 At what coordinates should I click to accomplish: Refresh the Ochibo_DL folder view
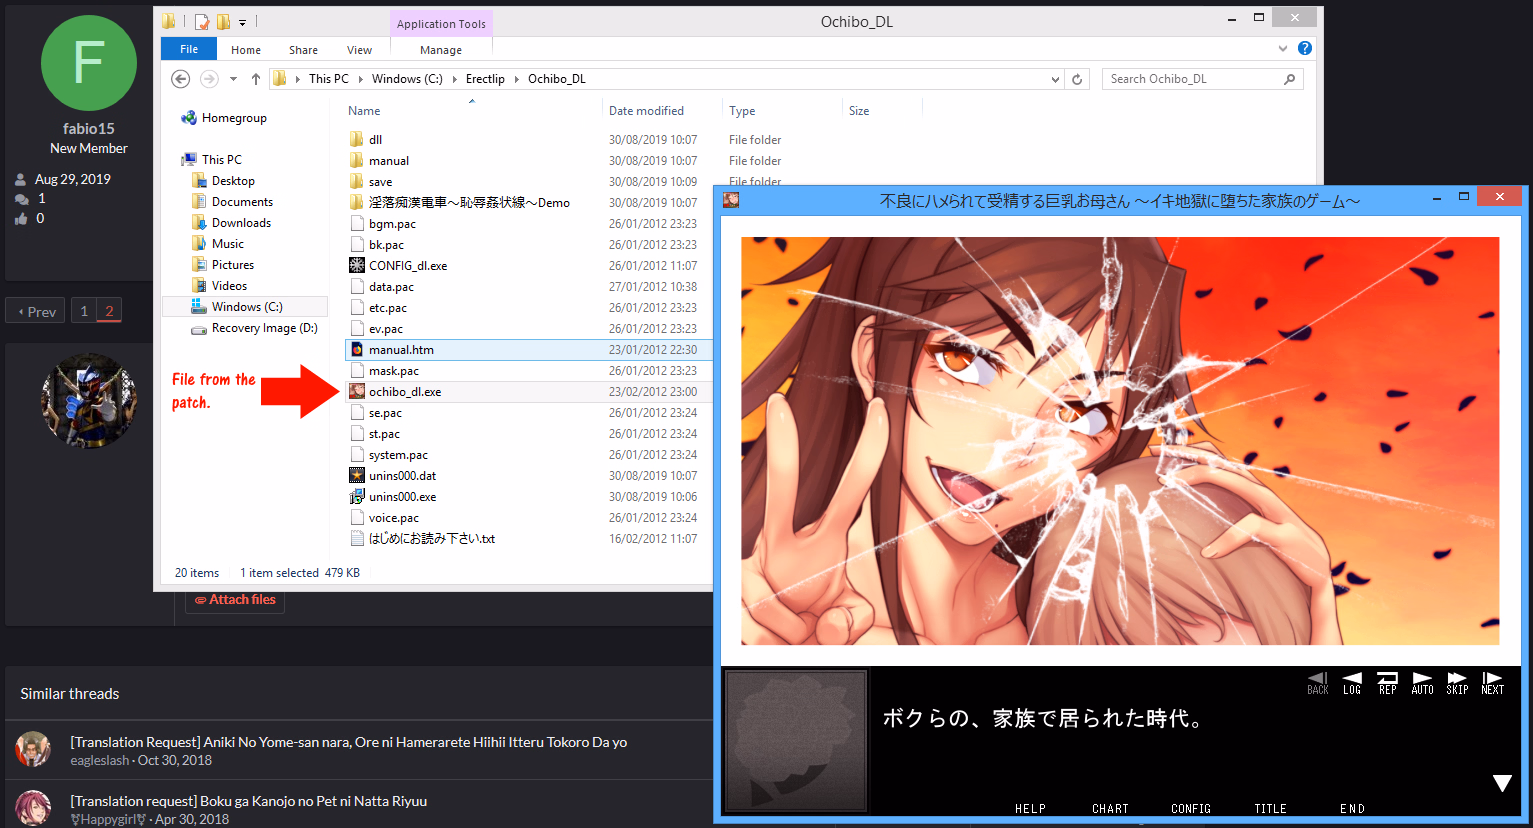tap(1077, 79)
